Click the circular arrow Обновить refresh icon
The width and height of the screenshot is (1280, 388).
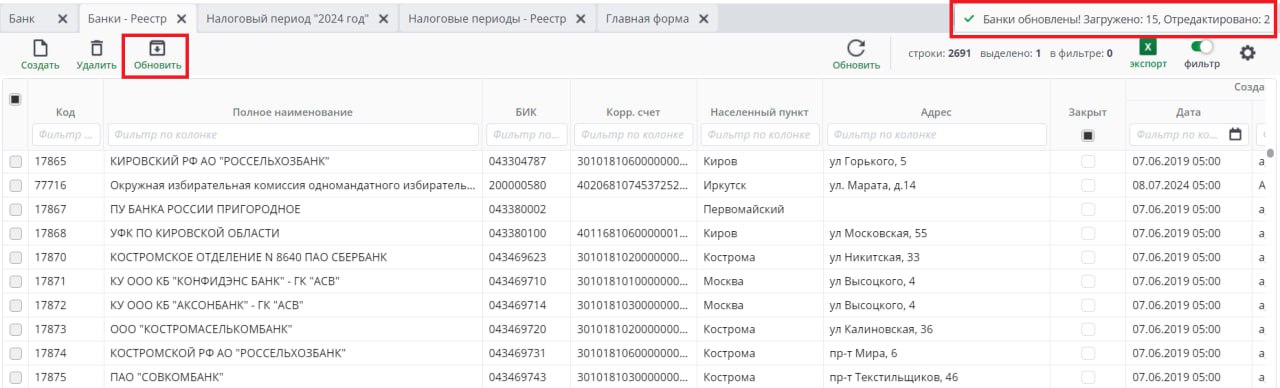click(856, 48)
